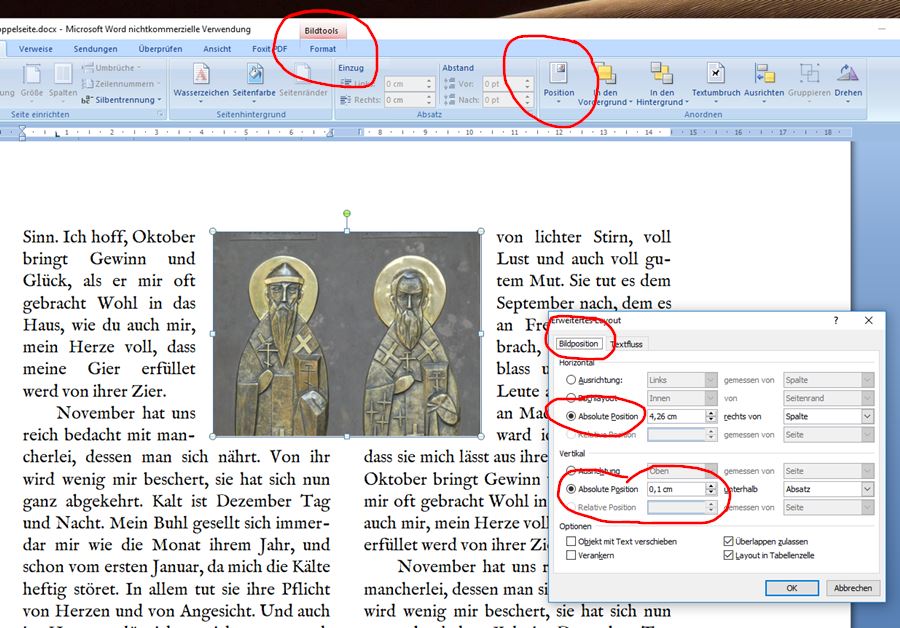The image size is (900, 628).
Task: Open the Position dropdown in Anordnen group
Action: coord(558,80)
